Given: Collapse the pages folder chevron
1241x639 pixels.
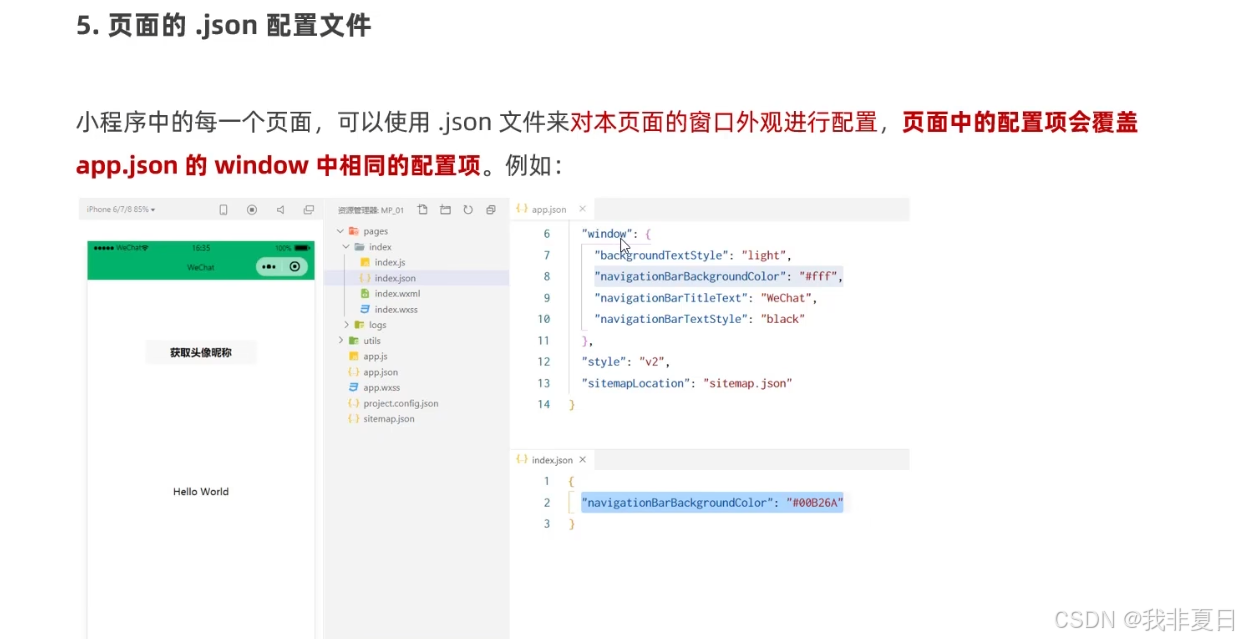Looking at the screenshot, I should point(340,231).
